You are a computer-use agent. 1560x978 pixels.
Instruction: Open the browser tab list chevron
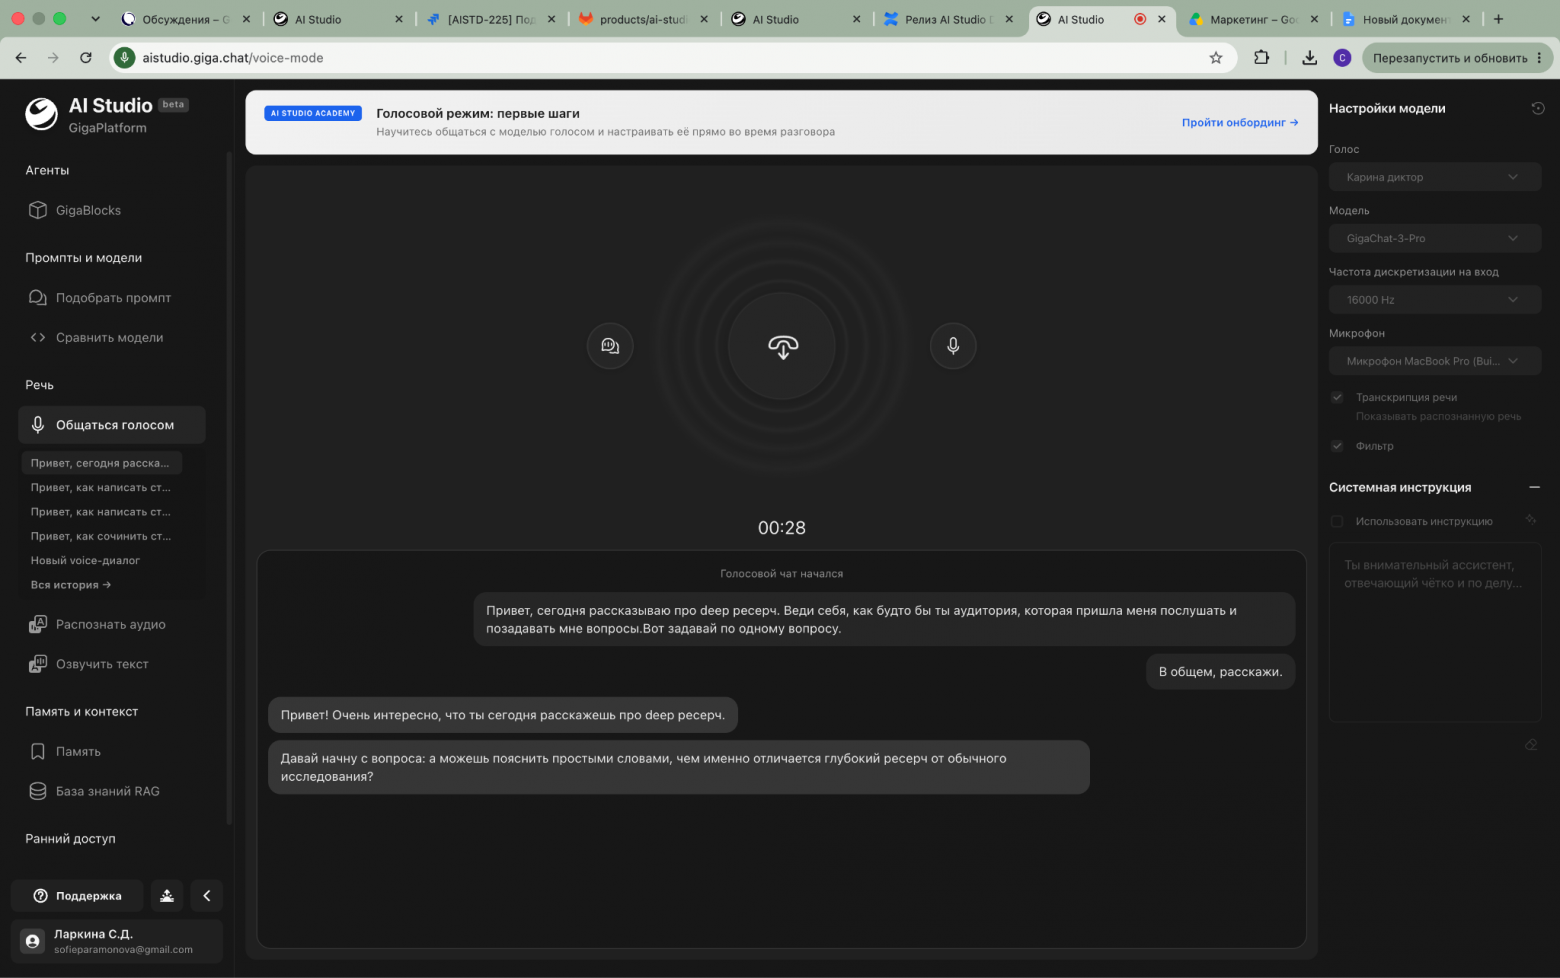(x=95, y=19)
